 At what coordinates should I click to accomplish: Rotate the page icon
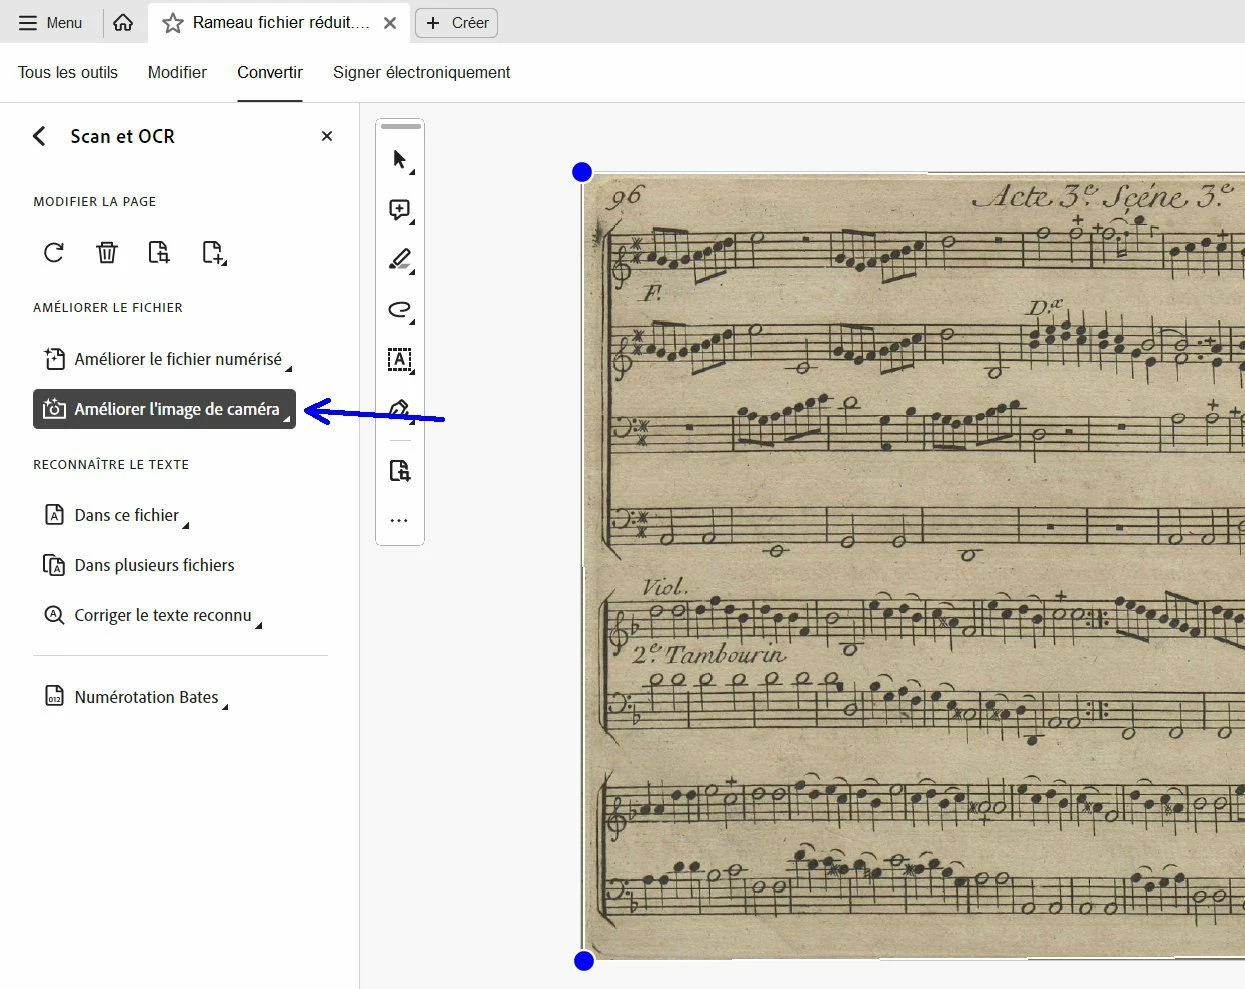(54, 252)
